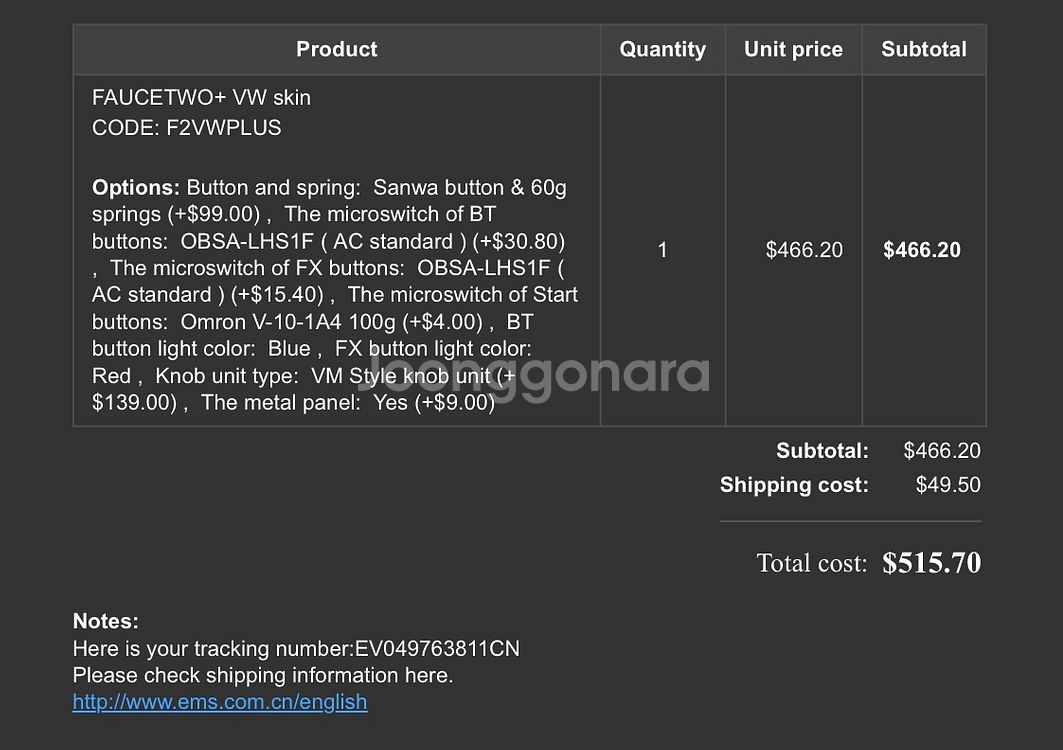This screenshot has width=1063, height=750.
Task: Click the bold $466.20 subtotal cell
Action: point(922,250)
